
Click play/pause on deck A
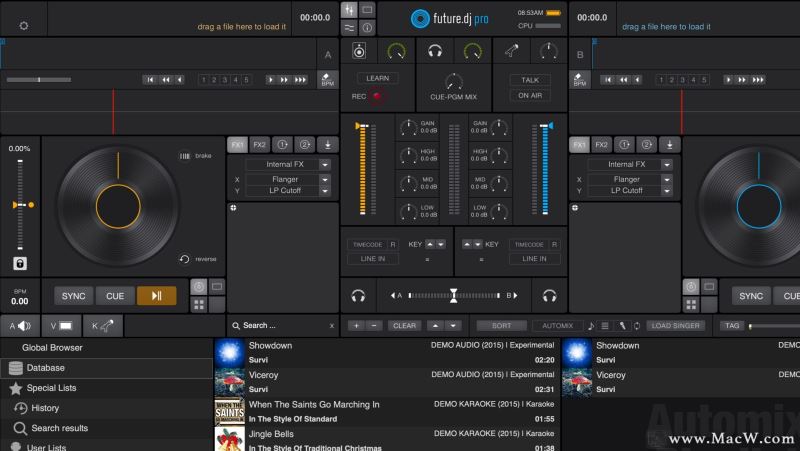click(x=157, y=296)
